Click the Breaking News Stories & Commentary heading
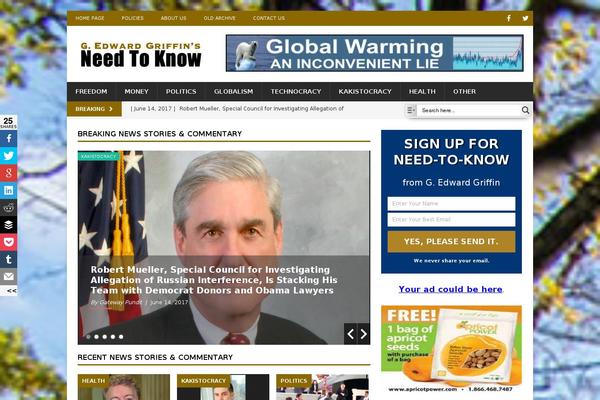This screenshot has width=600, height=400. [160, 134]
